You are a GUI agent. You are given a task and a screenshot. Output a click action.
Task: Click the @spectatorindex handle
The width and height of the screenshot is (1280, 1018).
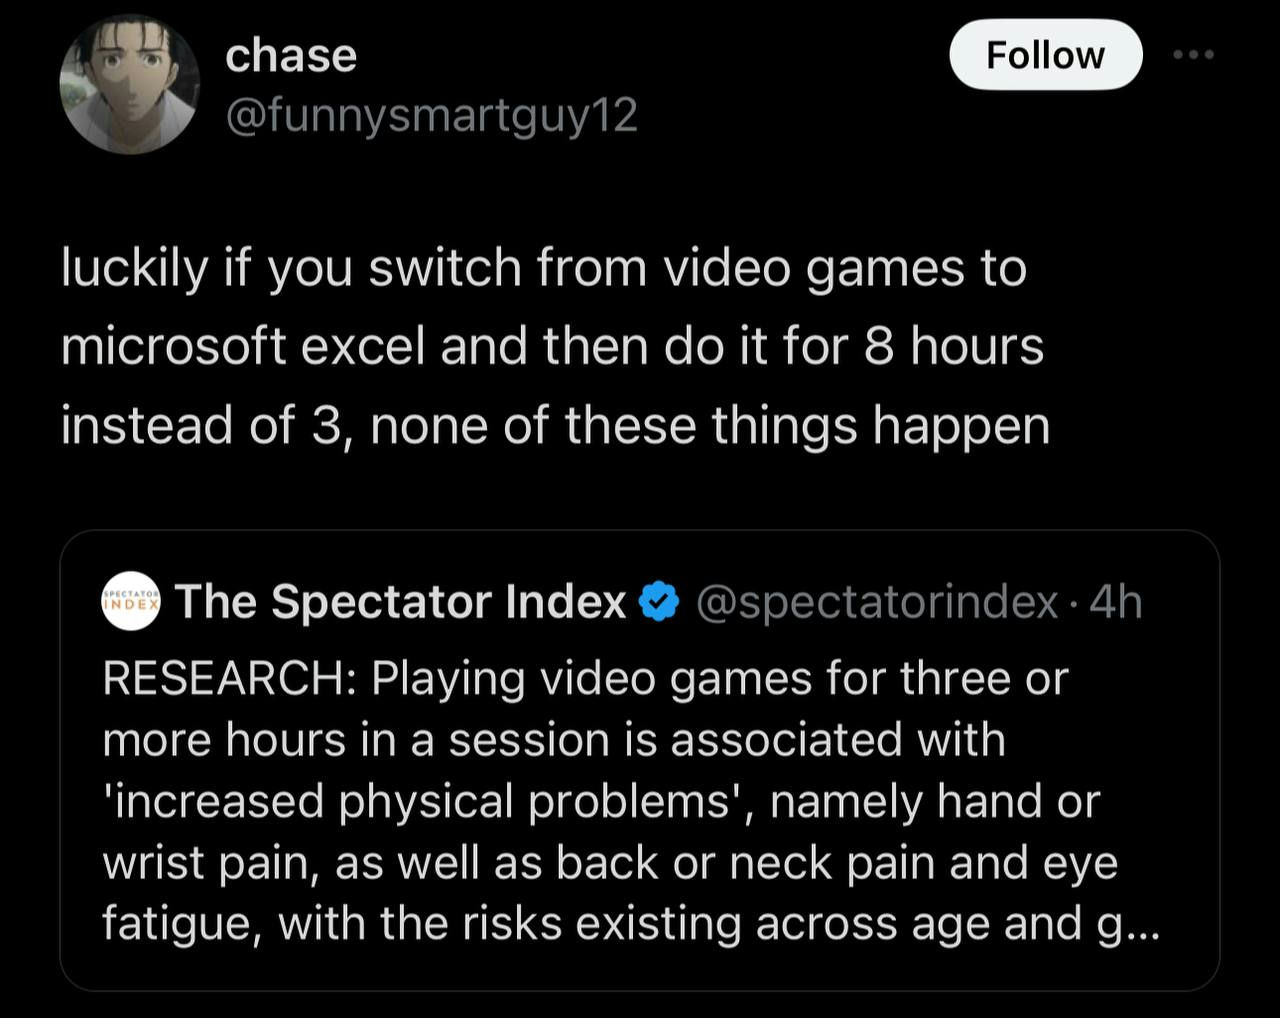pyautogui.click(x=876, y=602)
